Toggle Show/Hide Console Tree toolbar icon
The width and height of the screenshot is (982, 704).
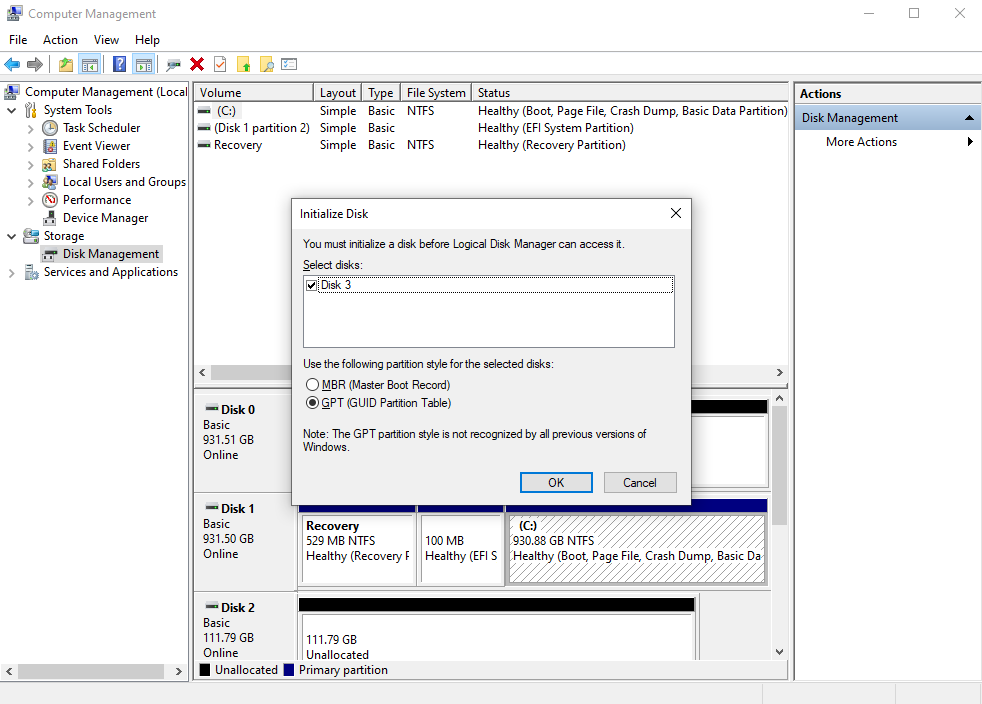[x=90, y=64]
